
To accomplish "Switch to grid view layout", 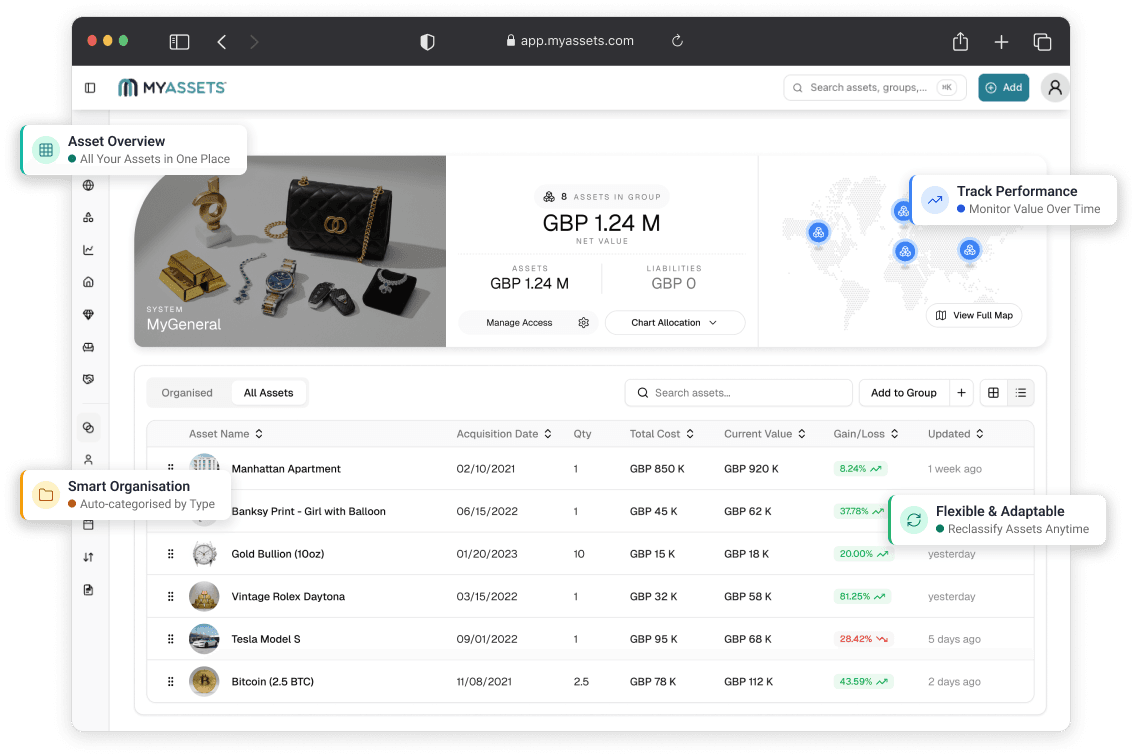I will [993, 393].
